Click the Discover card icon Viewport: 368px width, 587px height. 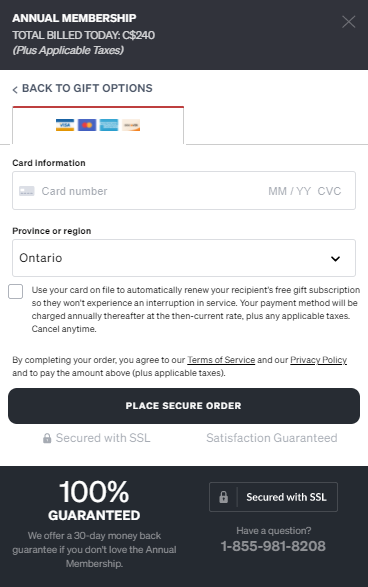click(x=131, y=125)
